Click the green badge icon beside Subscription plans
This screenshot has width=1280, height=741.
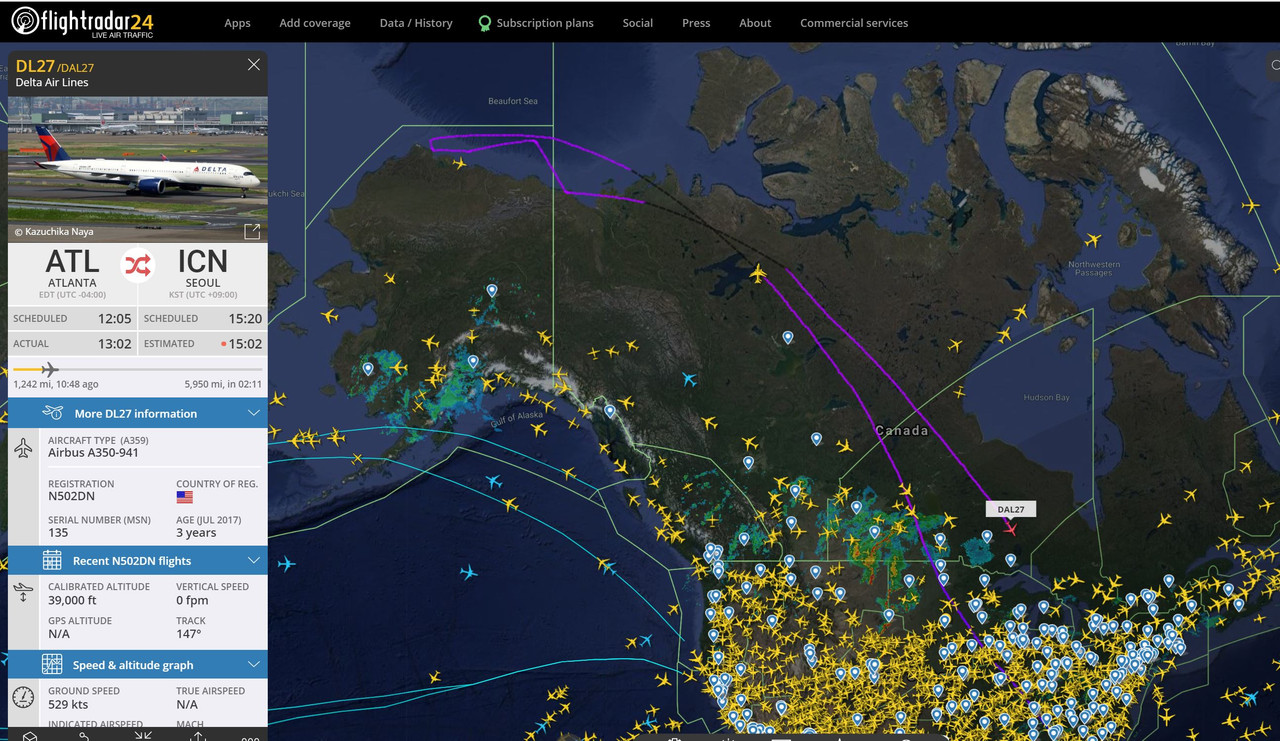(485, 22)
